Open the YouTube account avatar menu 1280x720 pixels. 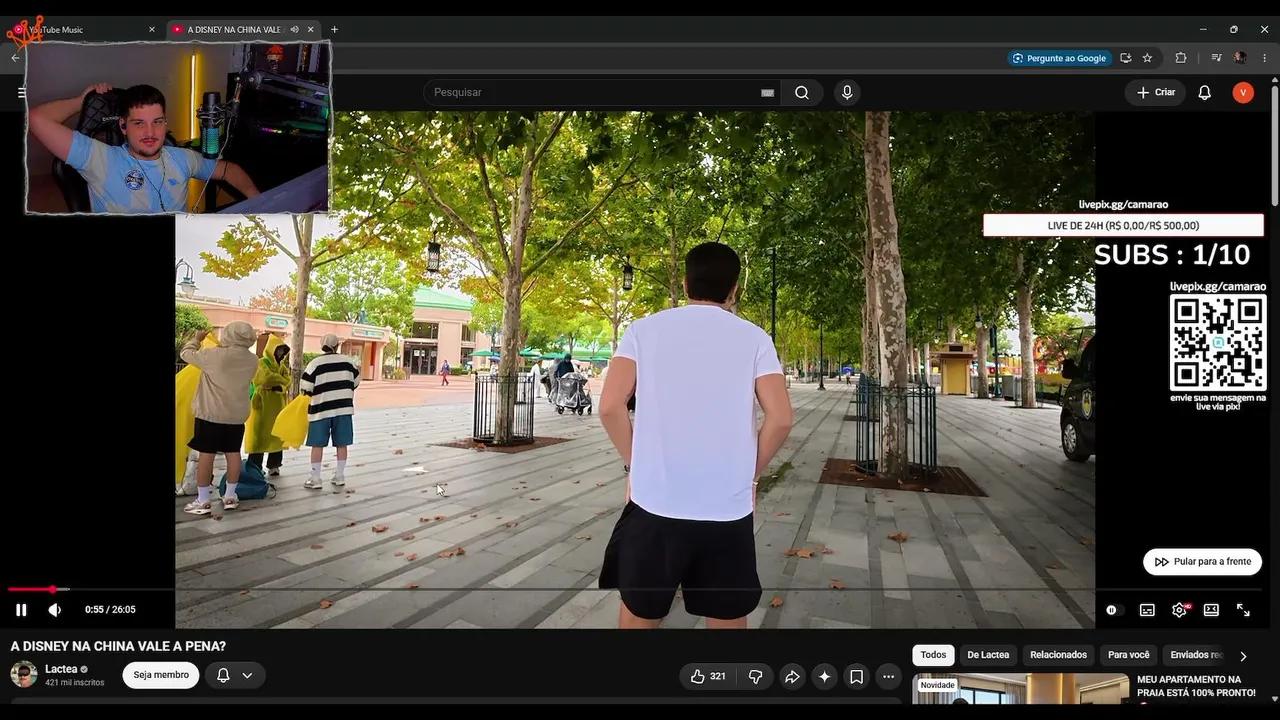click(1243, 93)
